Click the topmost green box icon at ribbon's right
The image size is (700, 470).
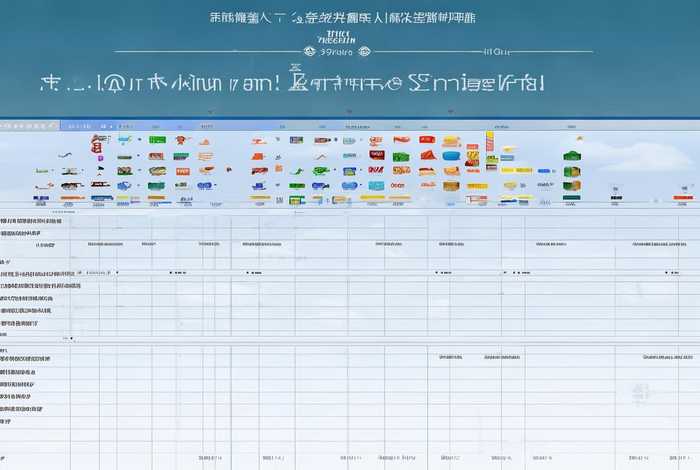pos(571,156)
